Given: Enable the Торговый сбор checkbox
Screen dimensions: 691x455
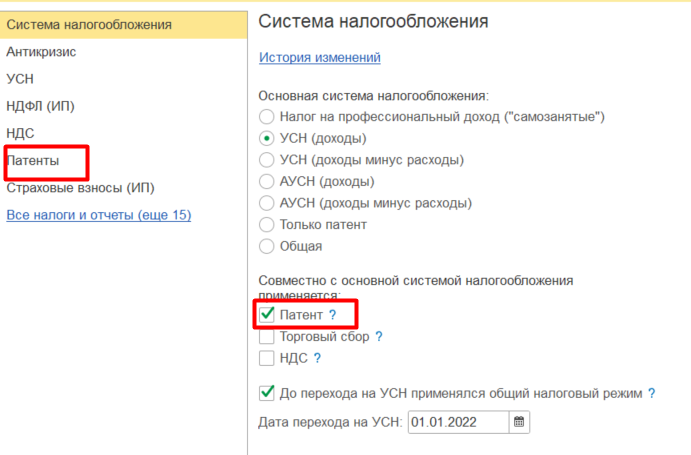Looking at the screenshot, I should pos(267,337).
